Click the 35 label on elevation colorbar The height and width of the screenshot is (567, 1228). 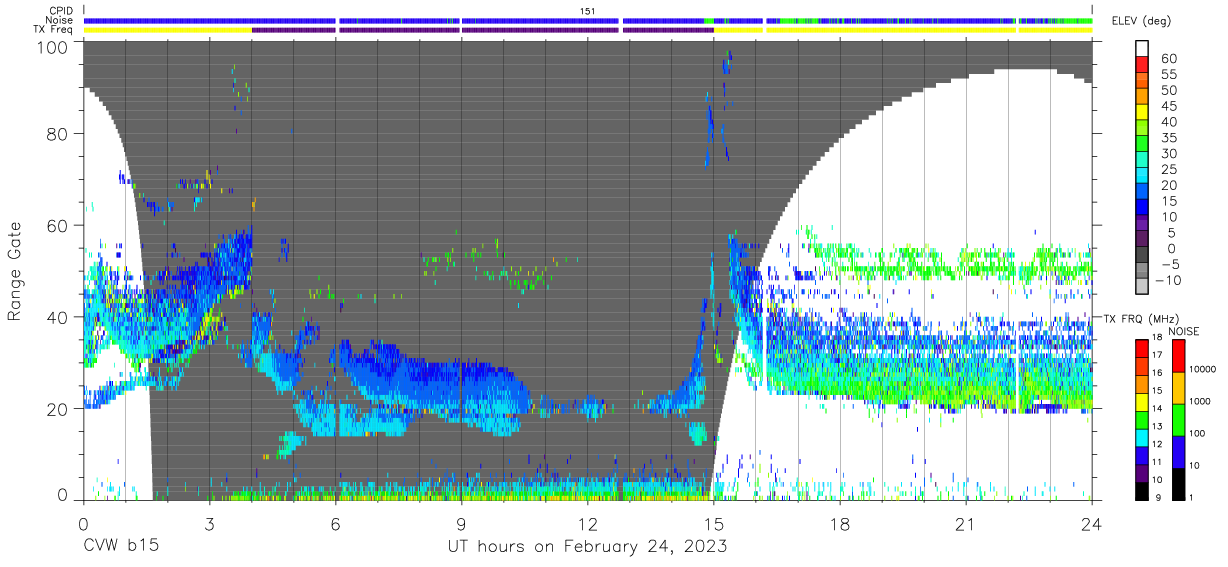(1168, 138)
